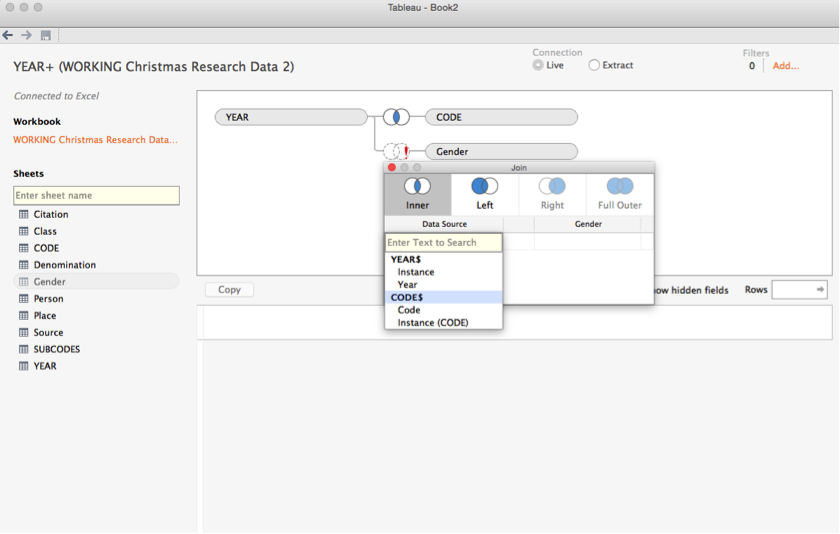
Task: Select the Inner join type
Action: click(x=418, y=194)
